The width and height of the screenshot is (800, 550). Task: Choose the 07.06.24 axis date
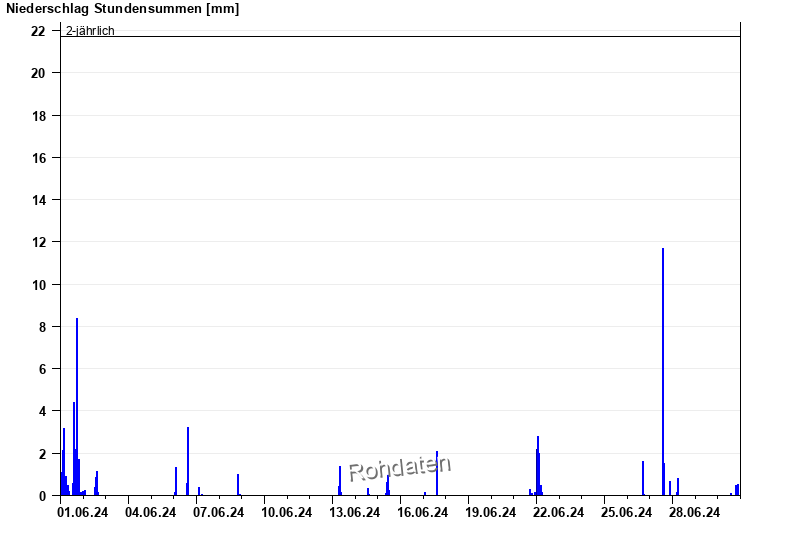coord(218,513)
